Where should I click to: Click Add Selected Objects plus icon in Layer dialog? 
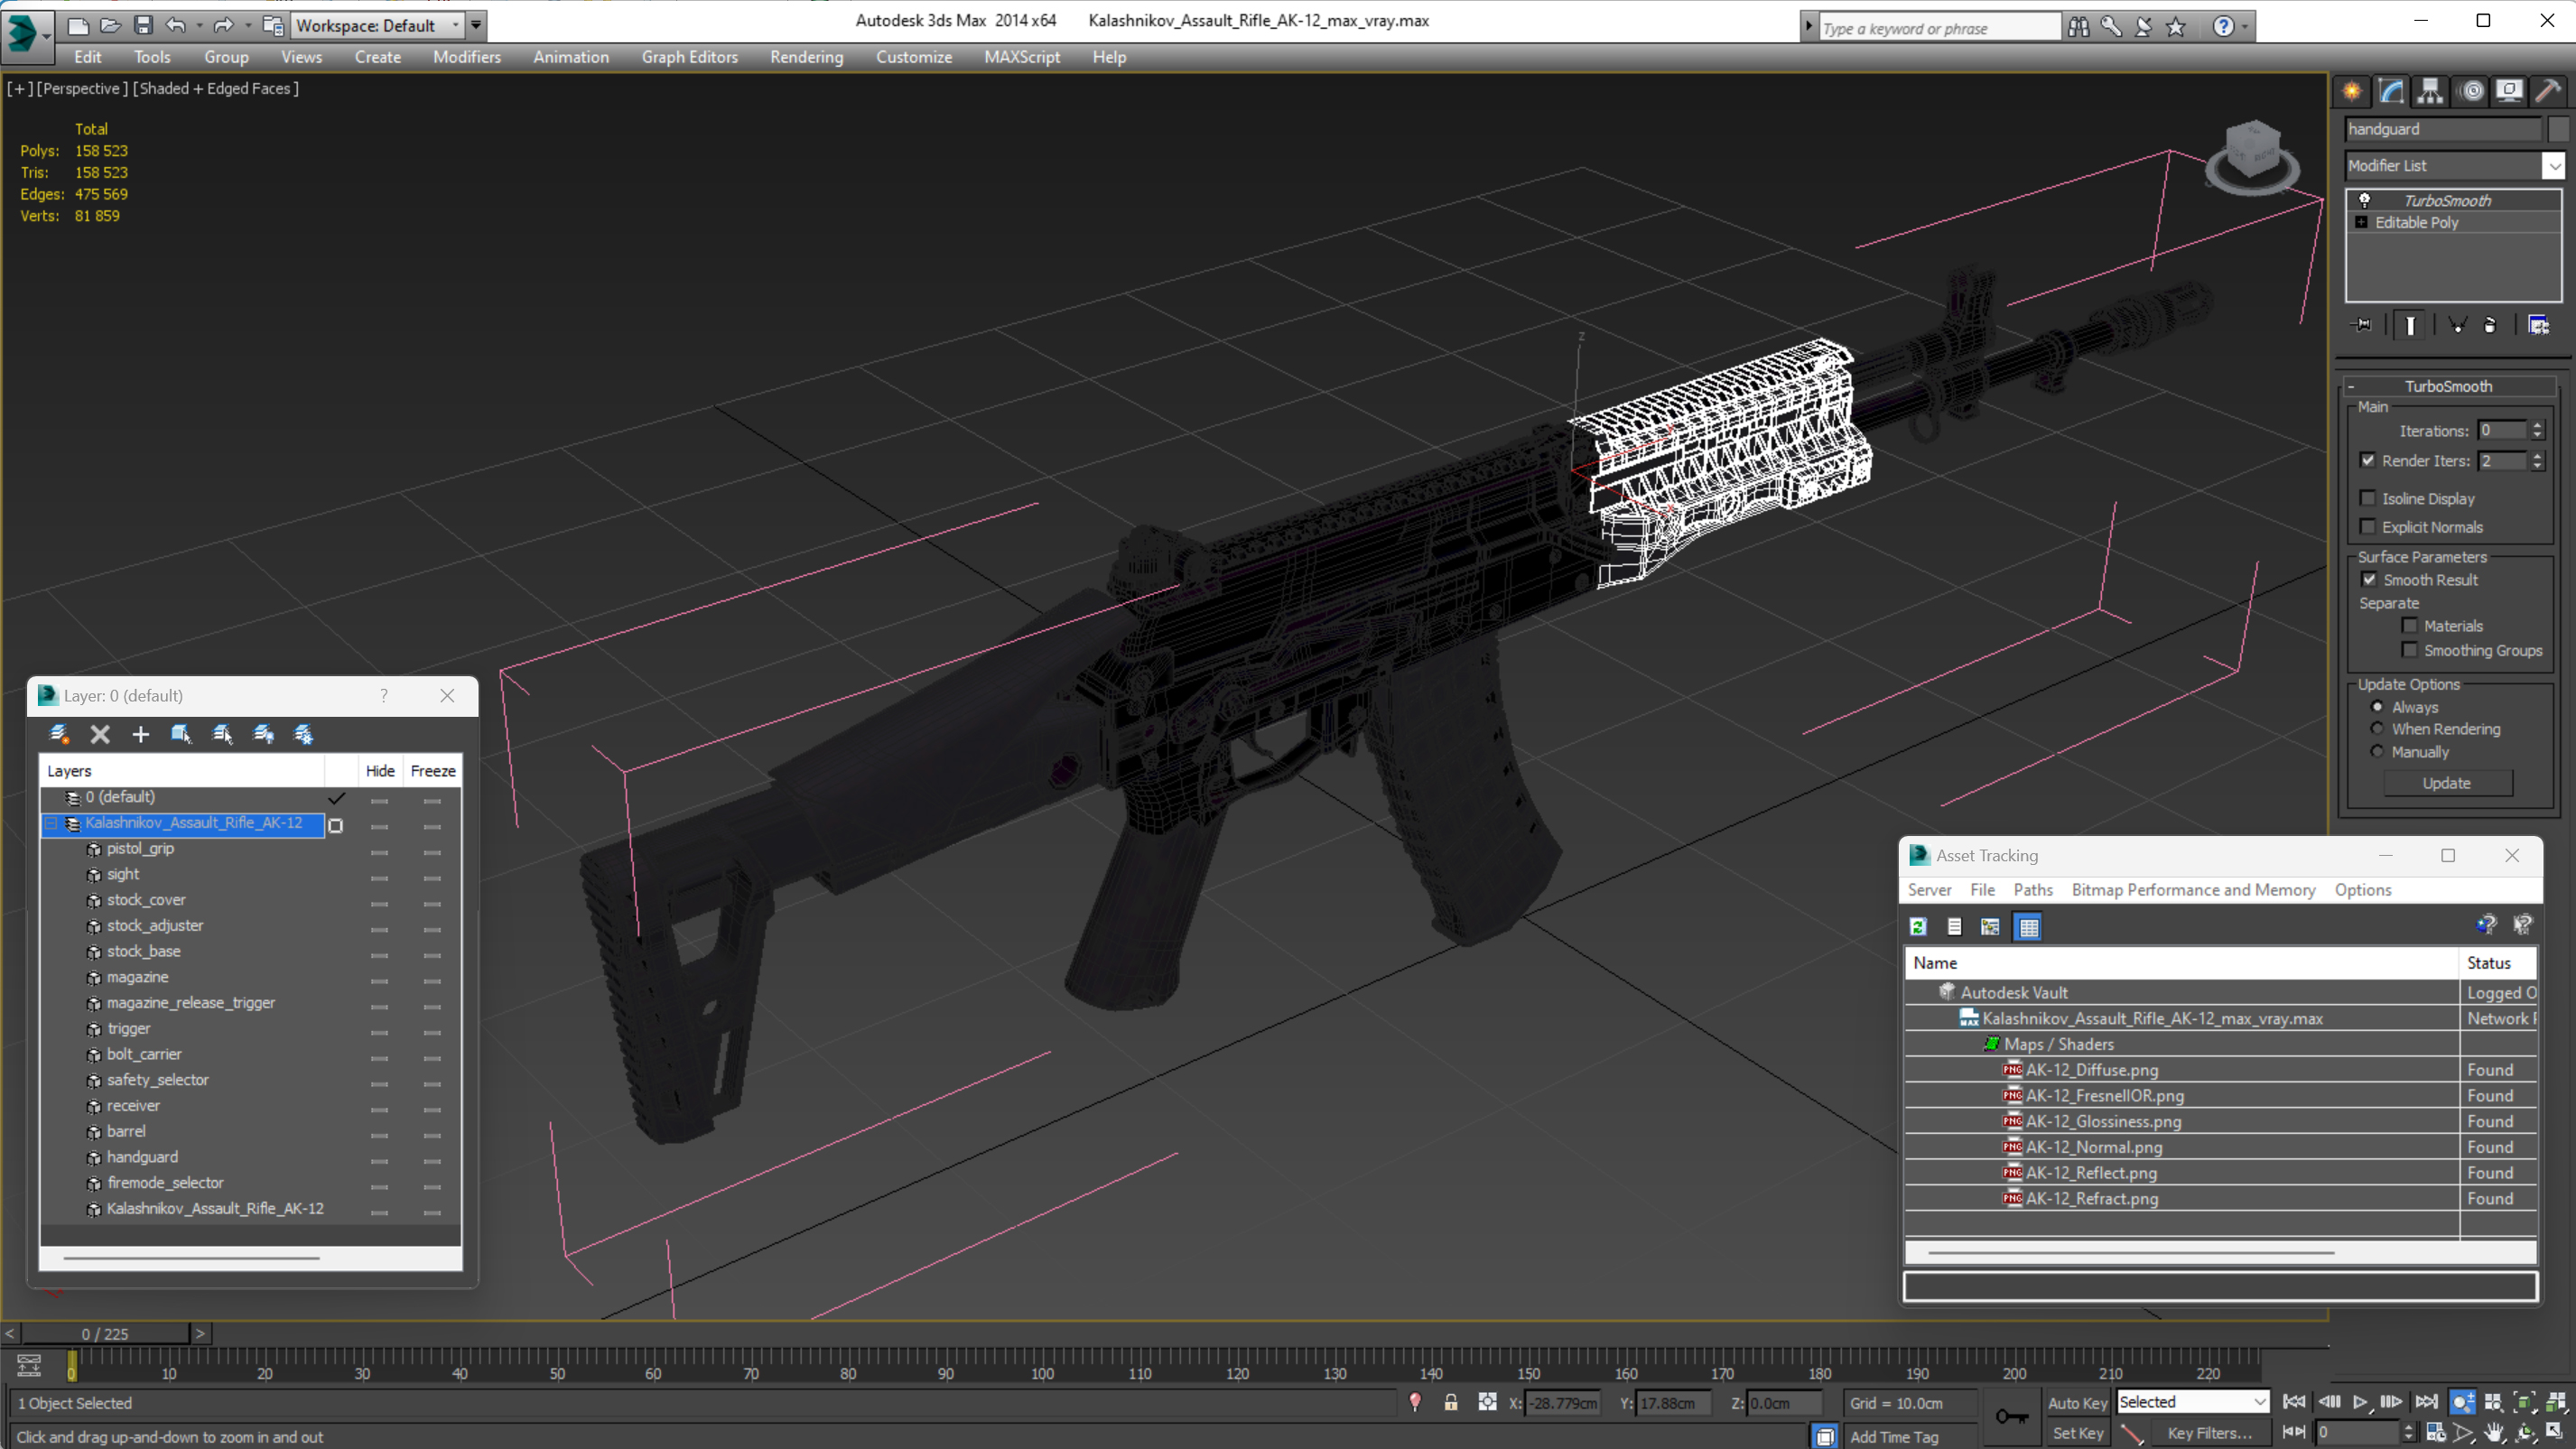141,734
